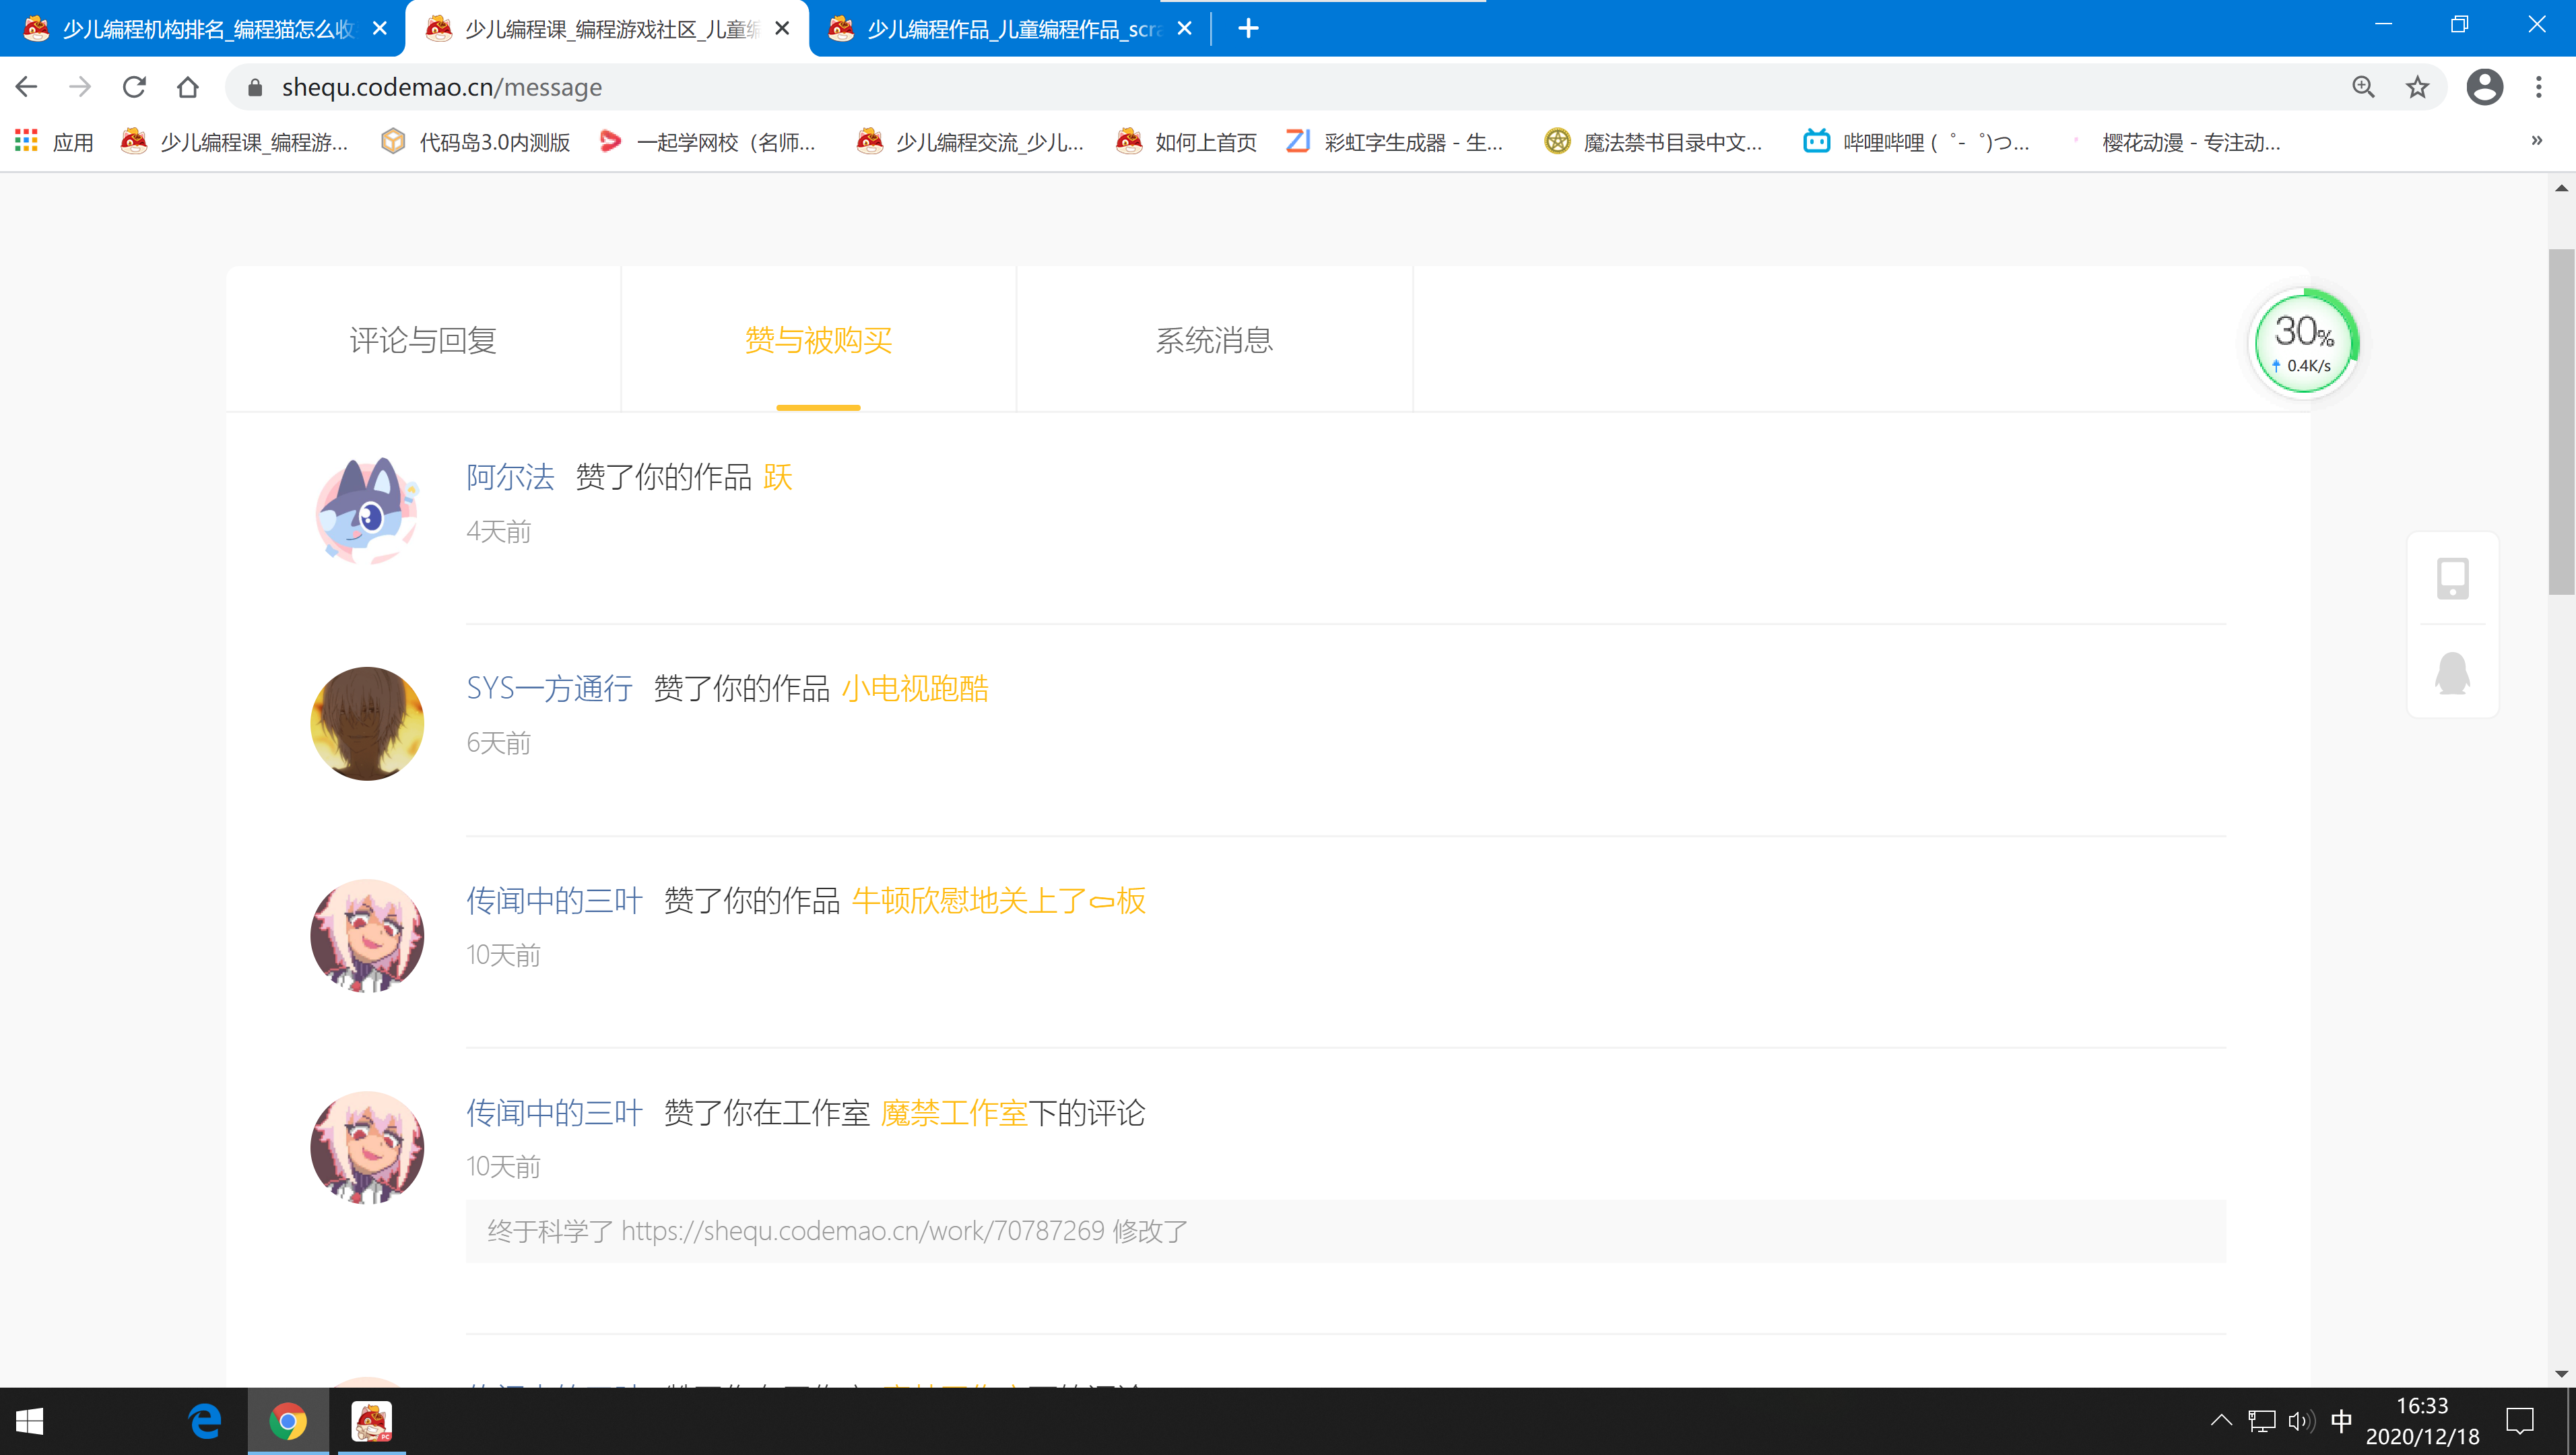This screenshot has width=2576, height=1455.
Task: Go back using the browser back arrow
Action: pyautogui.click(x=27, y=87)
